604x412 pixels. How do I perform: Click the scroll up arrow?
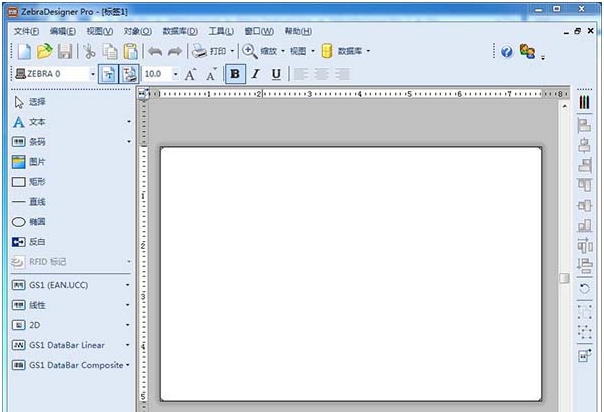(x=564, y=106)
